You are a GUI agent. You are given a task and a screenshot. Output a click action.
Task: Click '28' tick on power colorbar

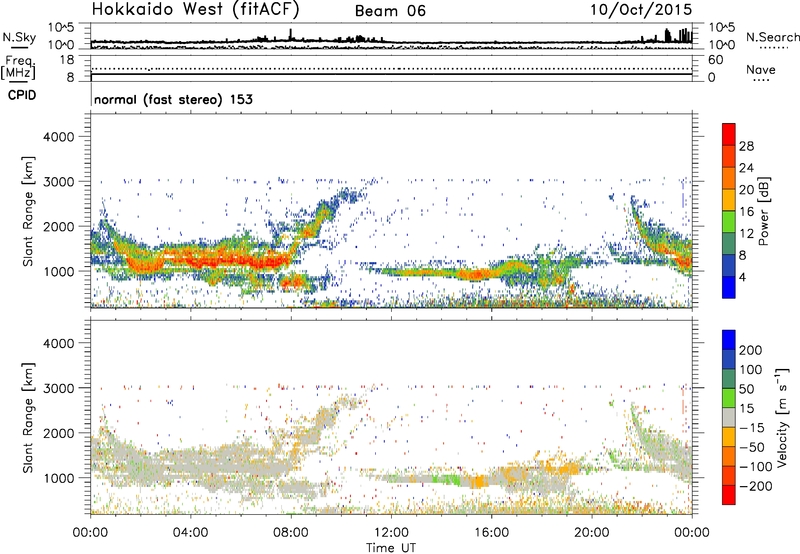click(746, 146)
